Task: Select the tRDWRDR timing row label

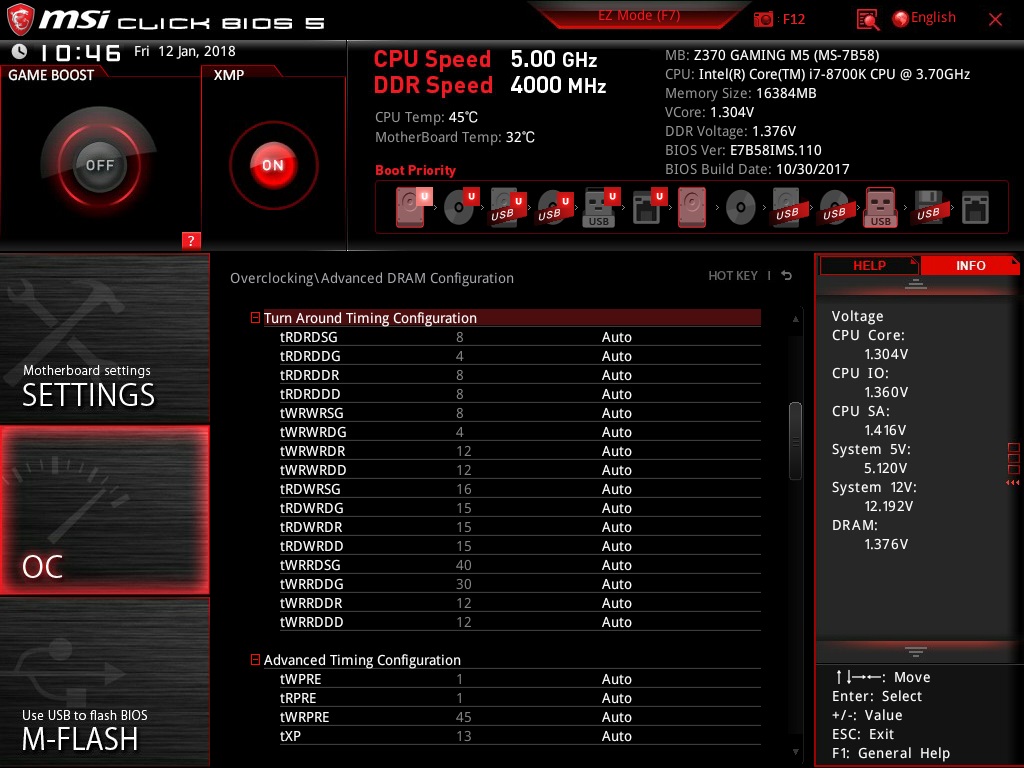Action: pos(311,526)
